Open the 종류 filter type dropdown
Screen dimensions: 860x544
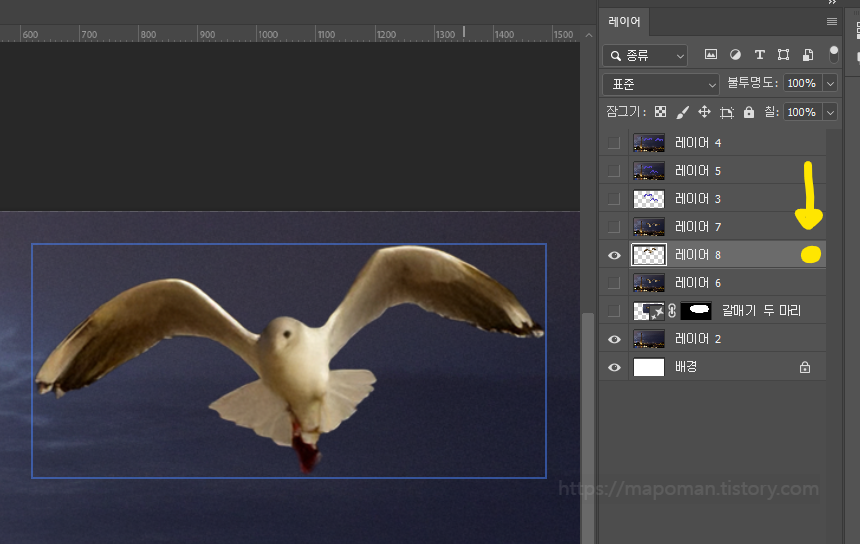tap(645, 55)
